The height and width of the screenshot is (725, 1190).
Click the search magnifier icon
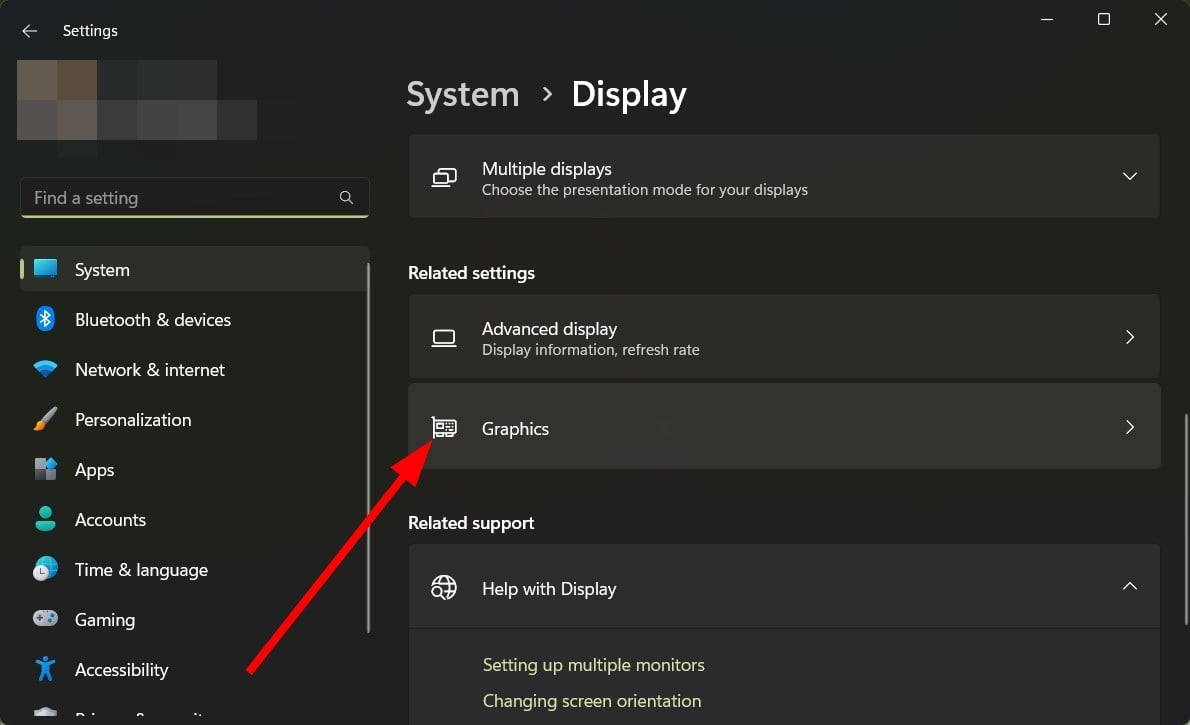346,198
